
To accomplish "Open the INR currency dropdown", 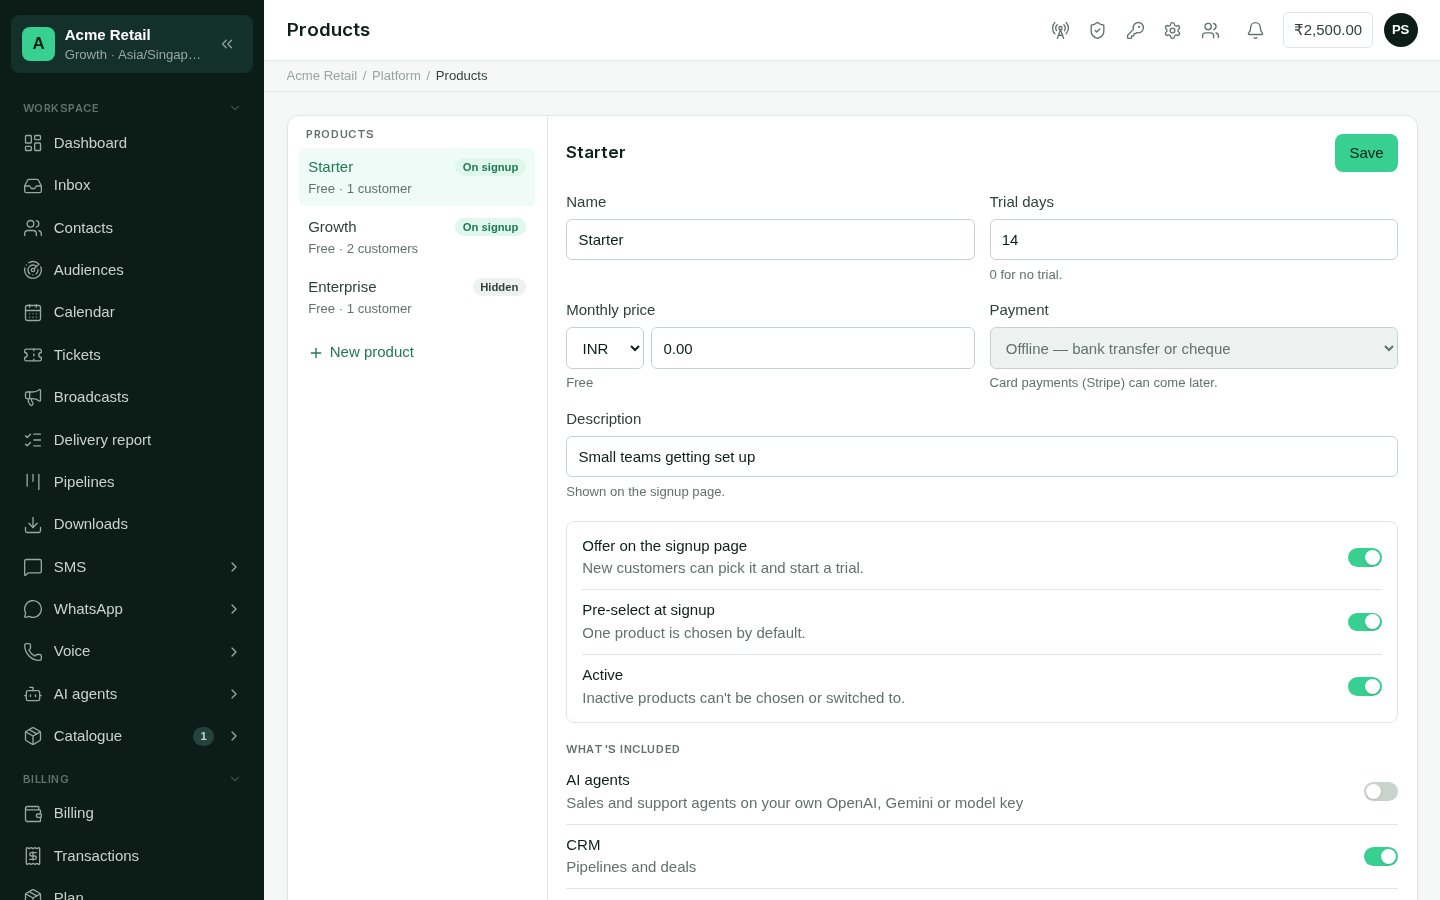I will point(605,348).
